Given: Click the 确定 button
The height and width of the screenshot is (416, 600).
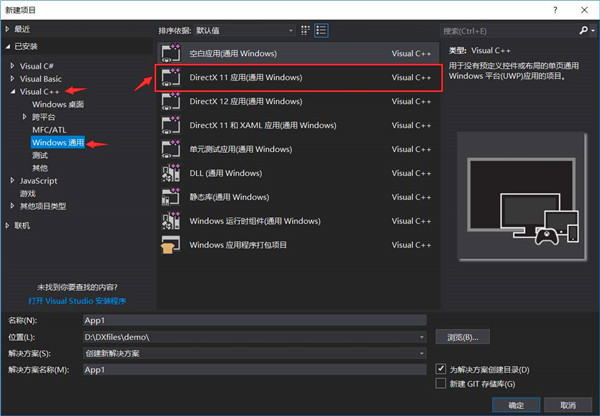Looking at the screenshot, I should pos(516,405).
